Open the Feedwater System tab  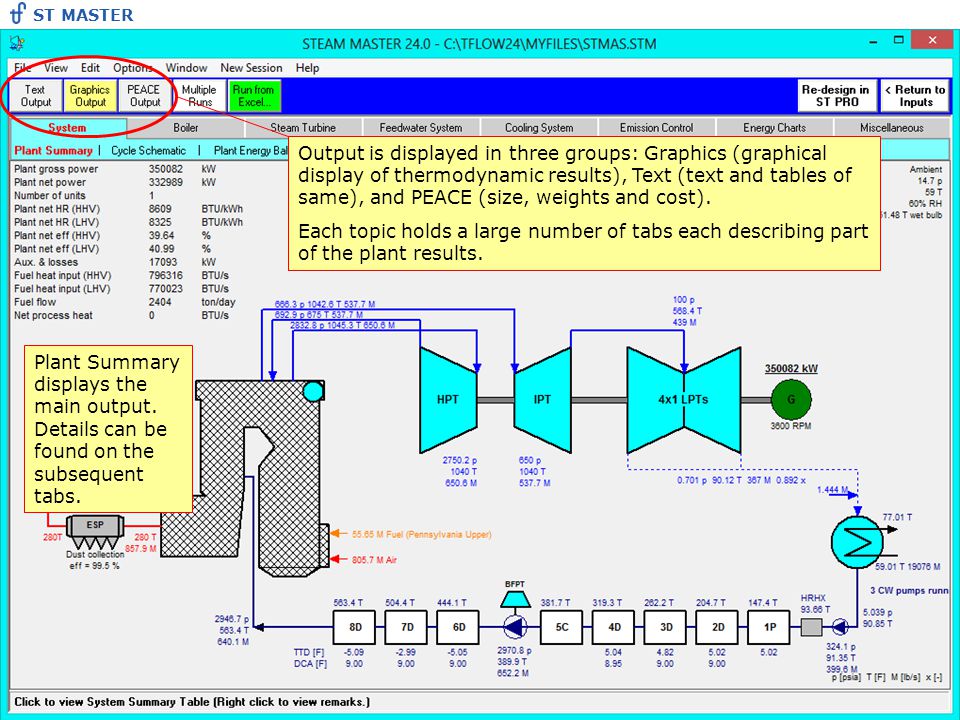coord(421,128)
